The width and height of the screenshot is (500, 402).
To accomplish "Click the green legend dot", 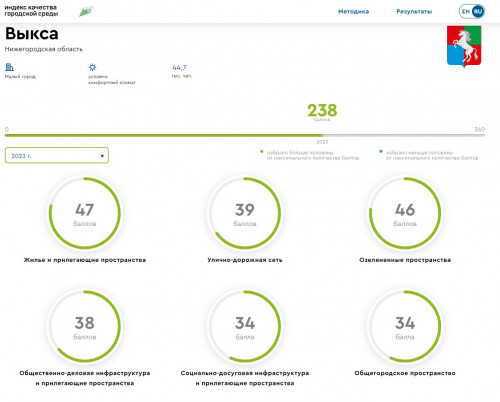I will 262,152.
